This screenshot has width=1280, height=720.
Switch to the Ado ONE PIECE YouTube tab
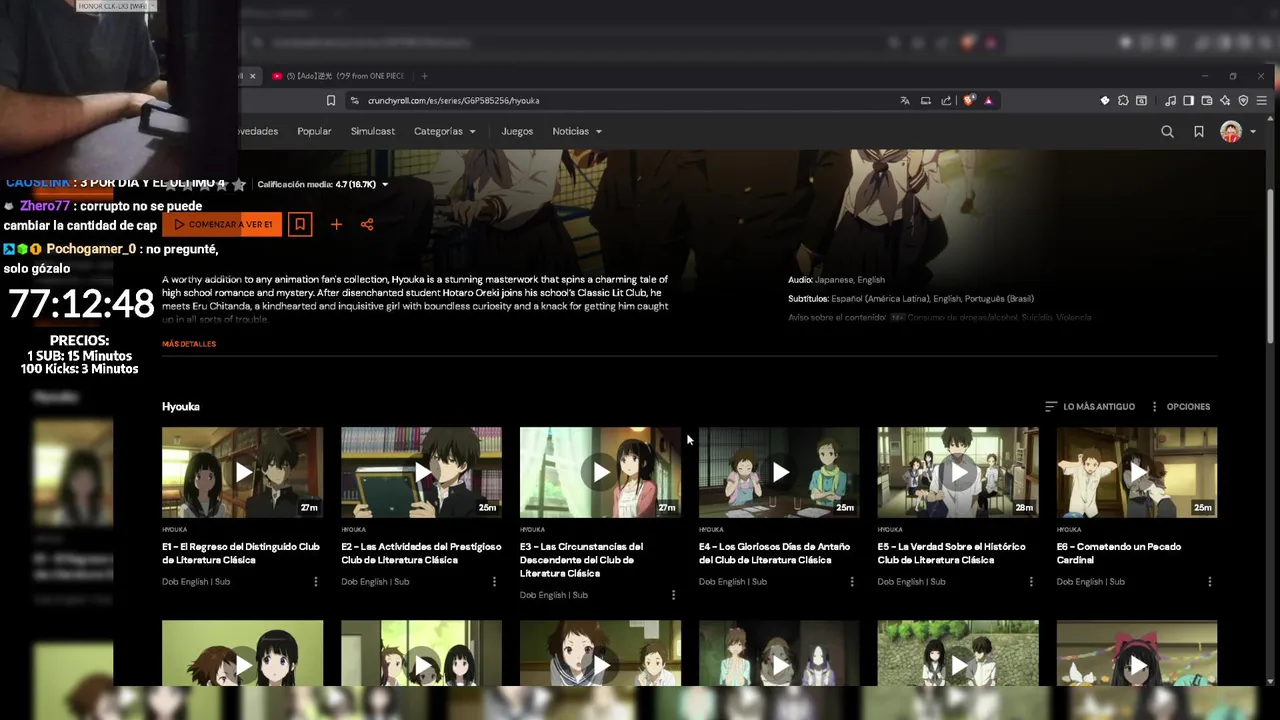pos(337,76)
